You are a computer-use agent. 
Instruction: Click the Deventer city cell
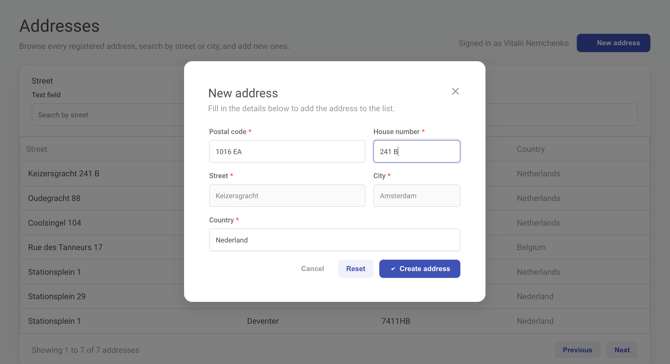(x=263, y=321)
